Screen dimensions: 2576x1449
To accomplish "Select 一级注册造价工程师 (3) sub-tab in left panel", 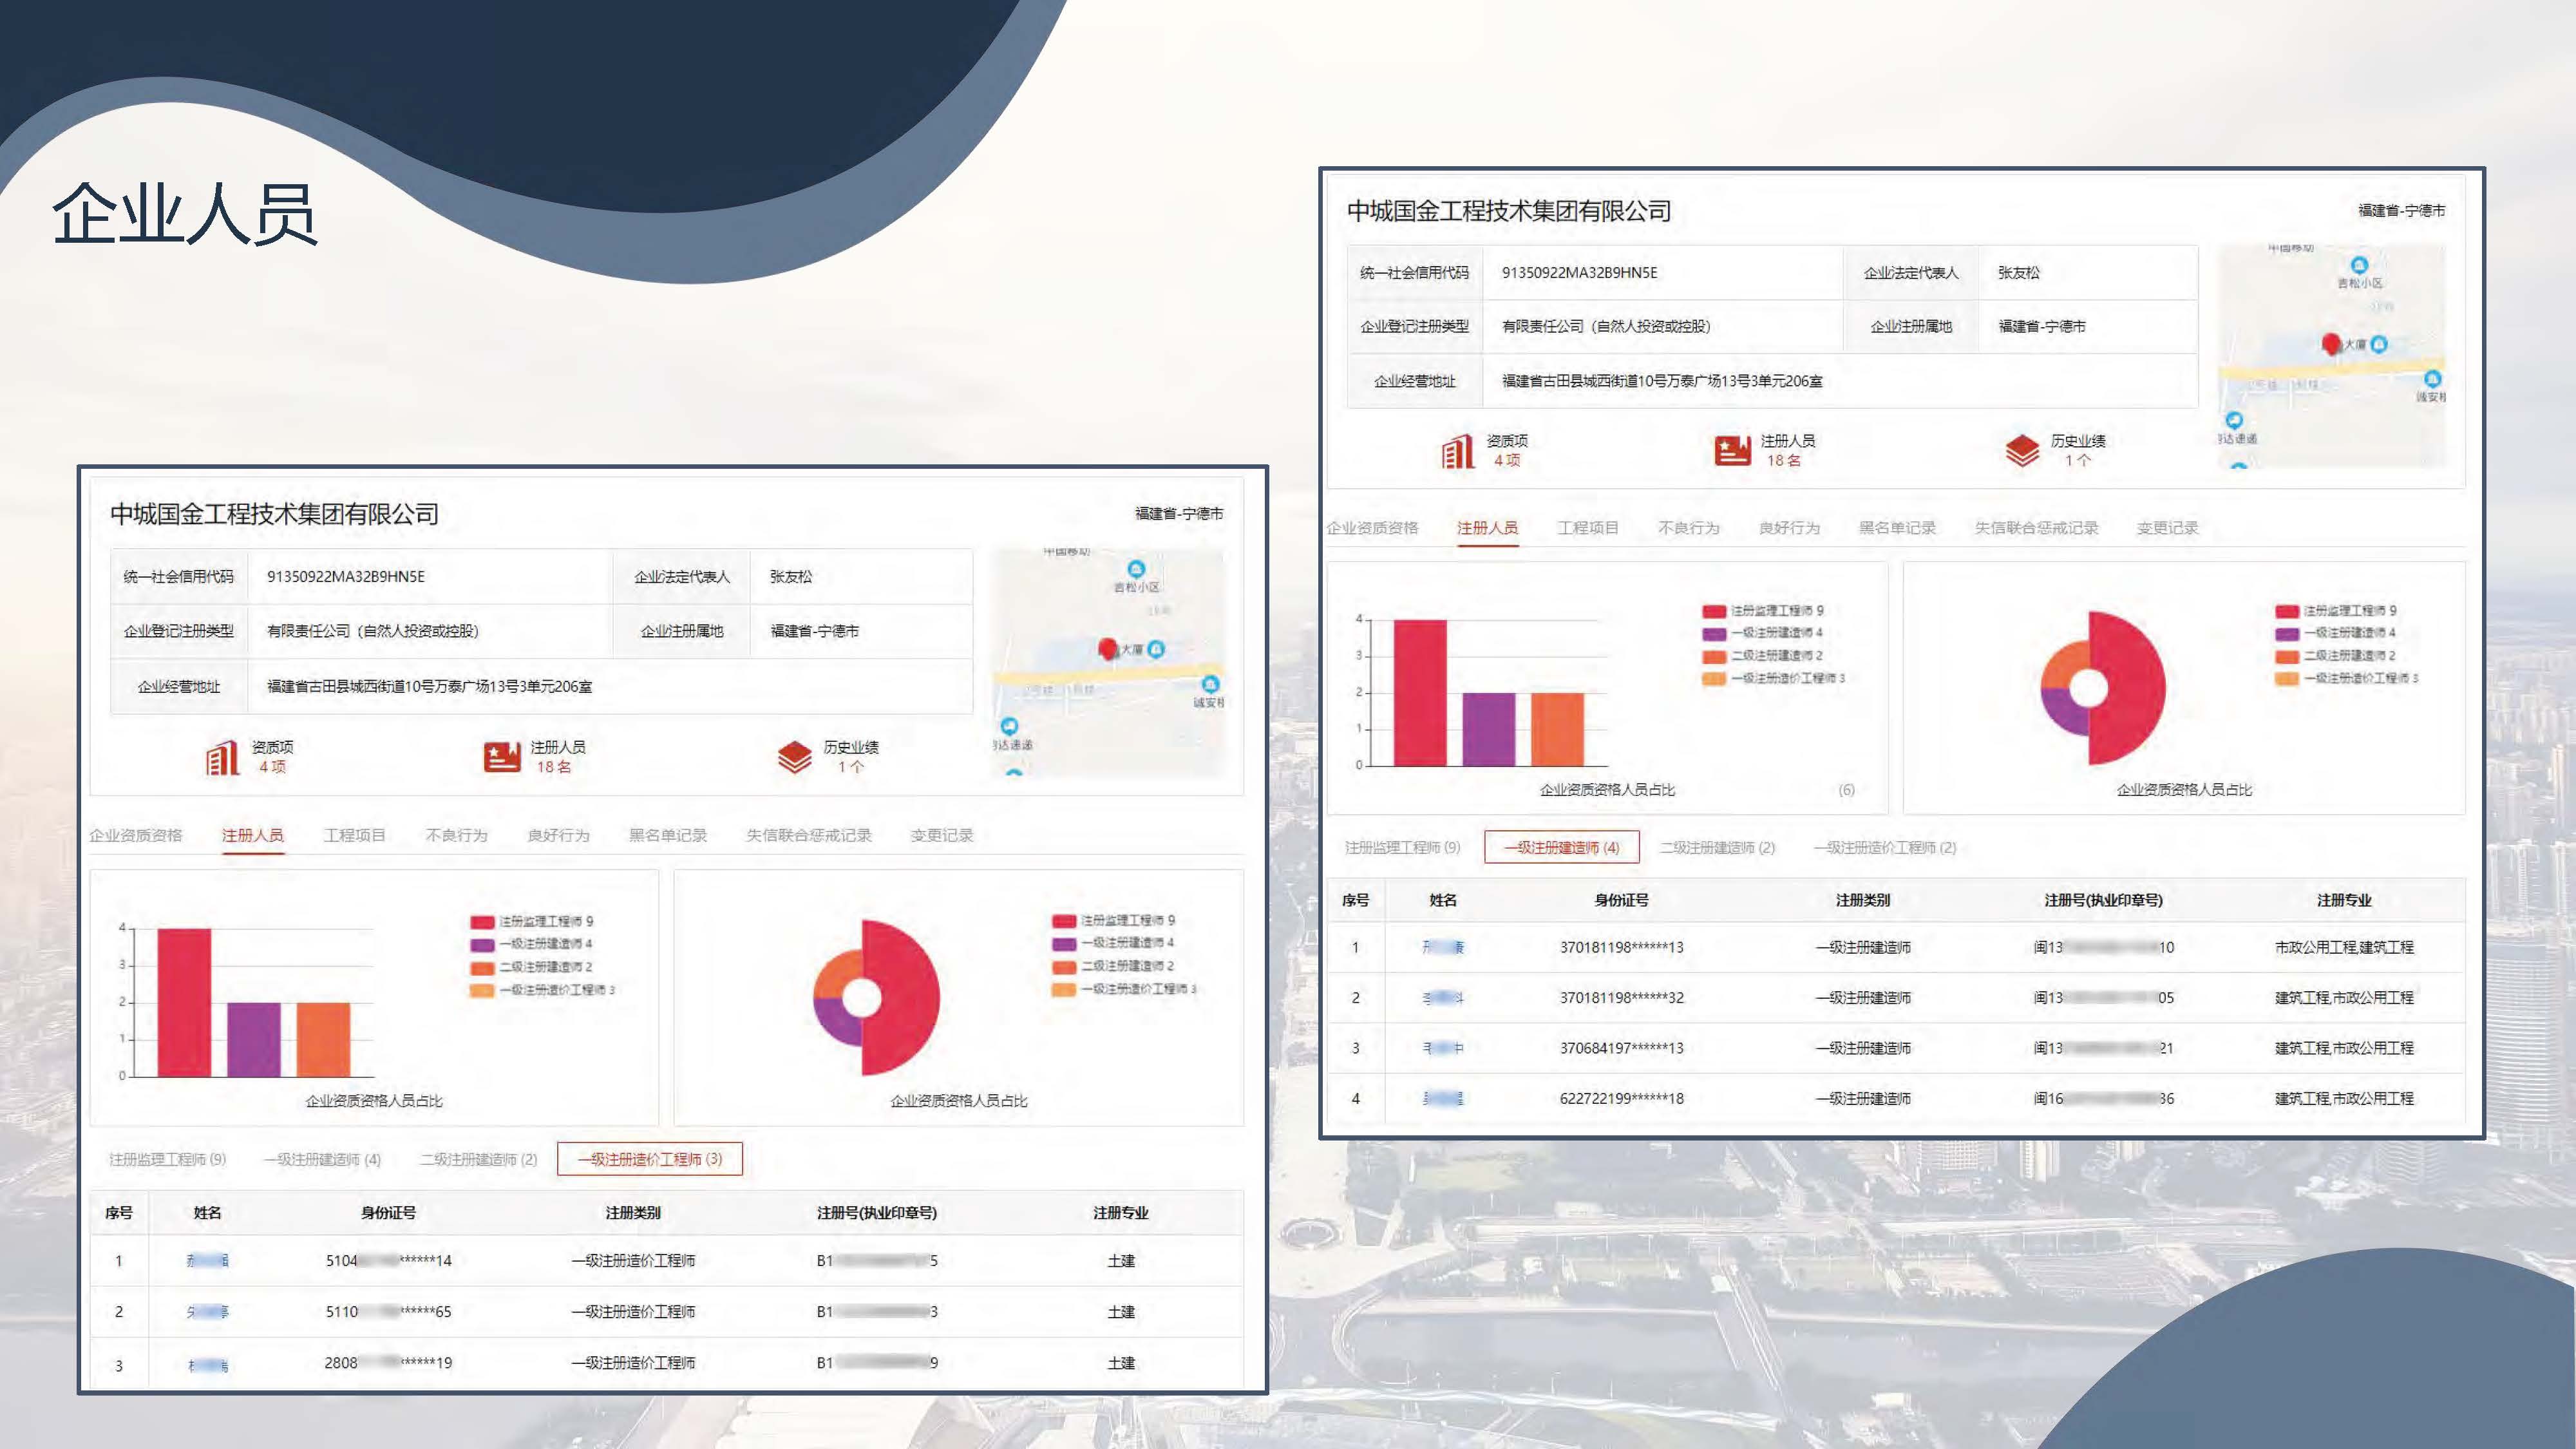I will click(x=650, y=1159).
